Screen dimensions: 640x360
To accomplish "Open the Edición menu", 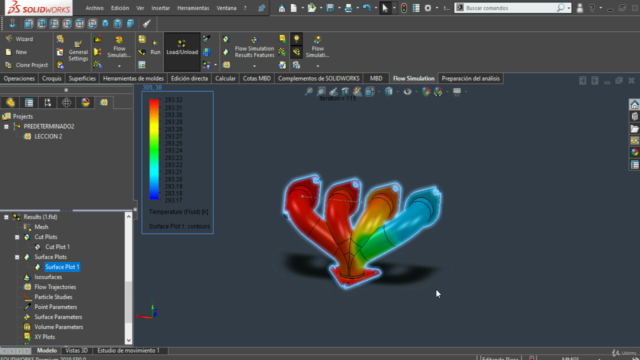I will coord(120,8).
